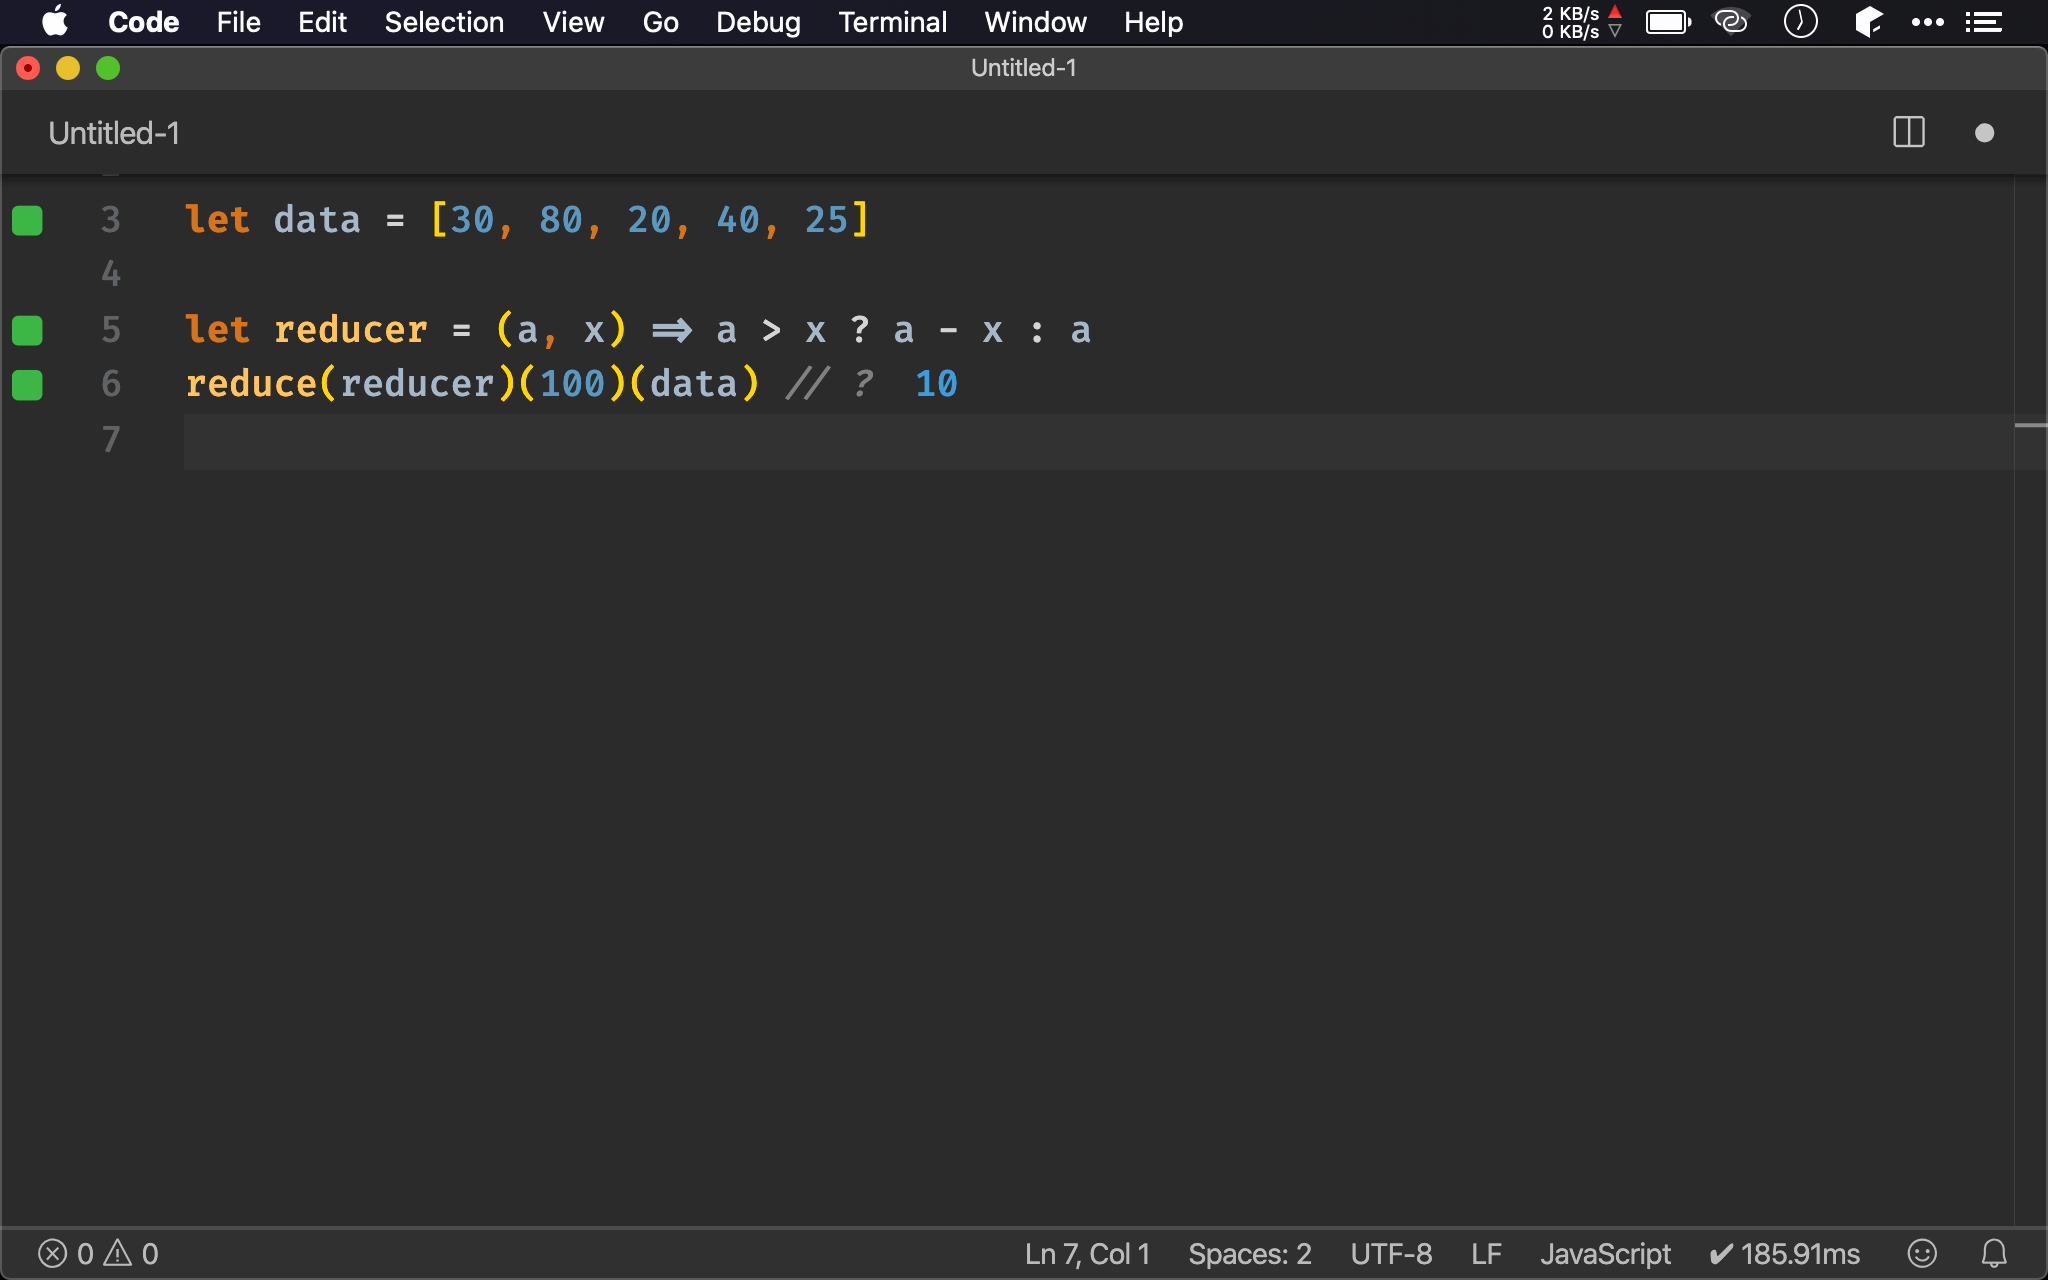Click the green coverage marker on line 3
This screenshot has width=2048, height=1280.
(x=27, y=220)
